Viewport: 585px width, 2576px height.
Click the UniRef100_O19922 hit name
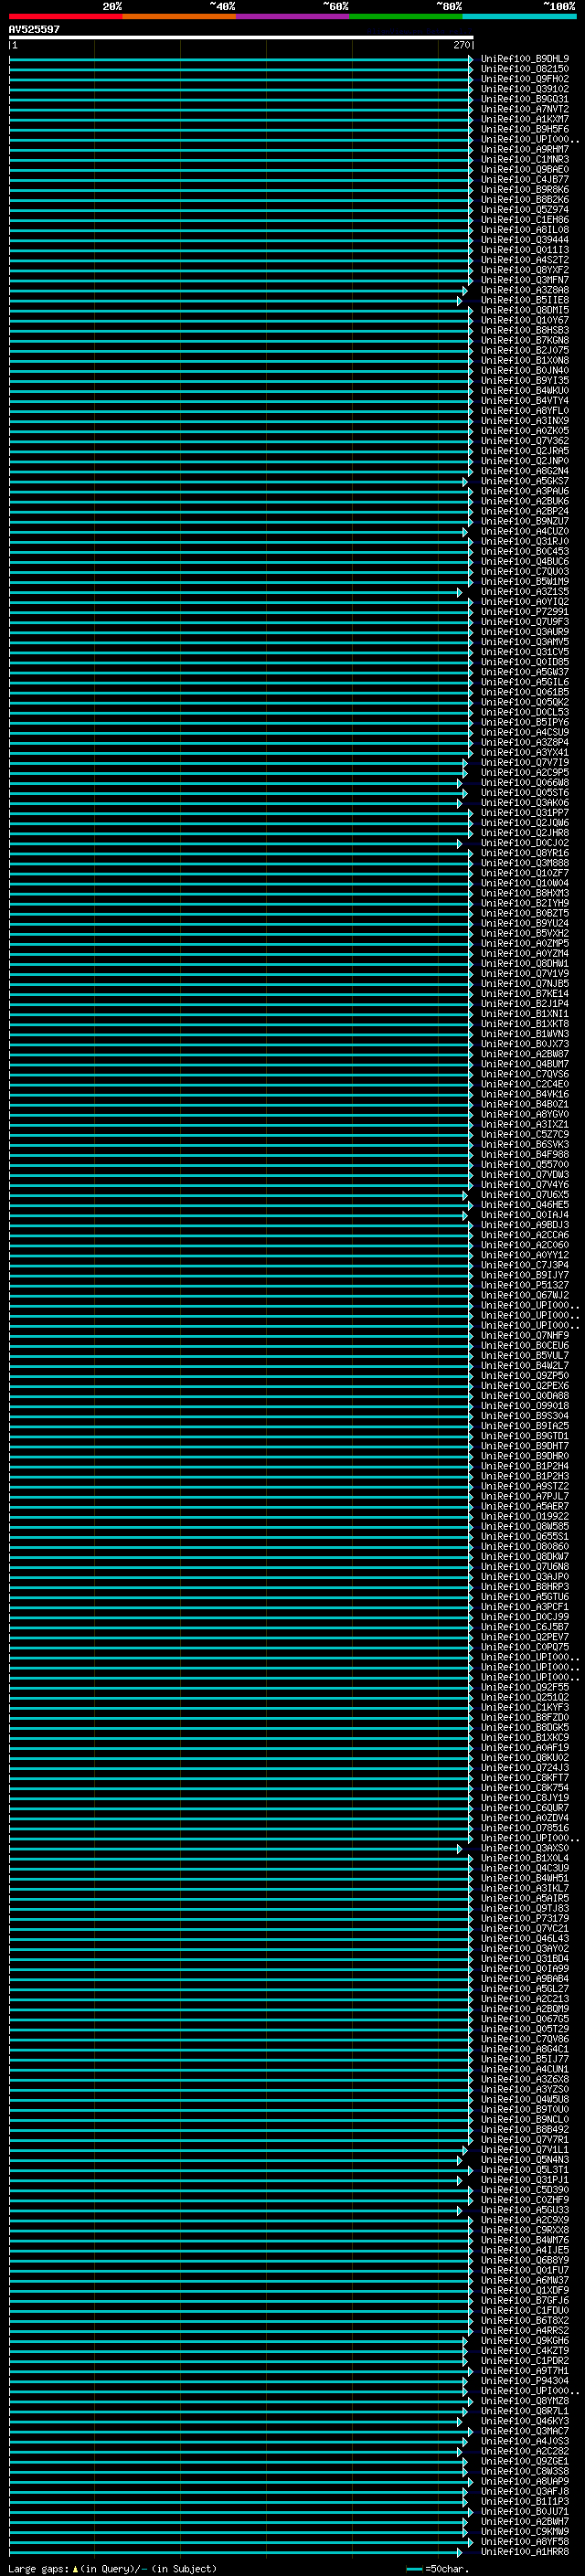525,1516
